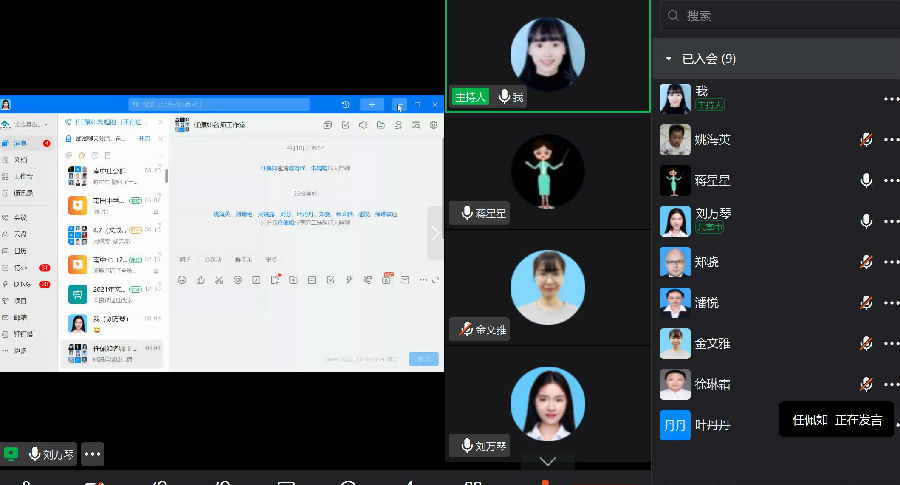900x485 pixels.
Task: Open three-dot menu beside shared screen label
Action: (93, 454)
